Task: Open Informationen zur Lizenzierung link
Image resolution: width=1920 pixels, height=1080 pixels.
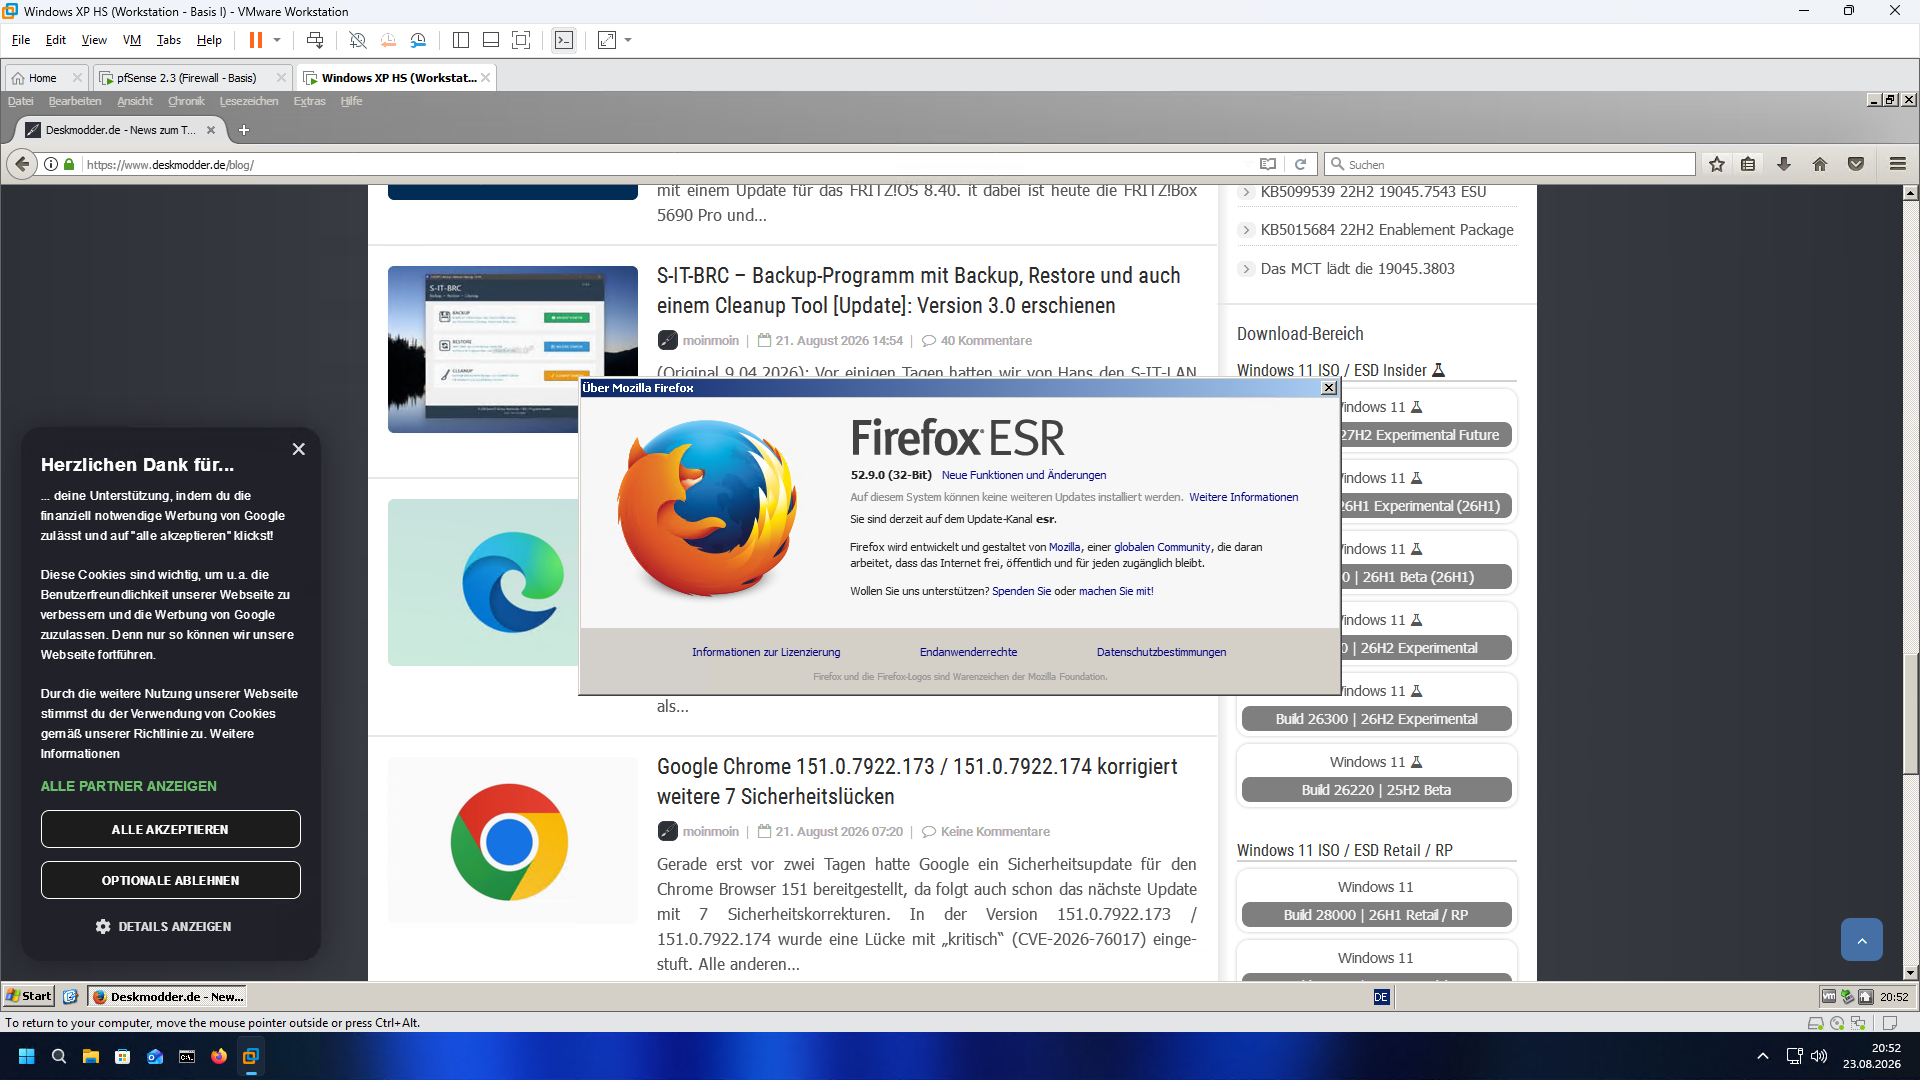Action: click(x=766, y=652)
